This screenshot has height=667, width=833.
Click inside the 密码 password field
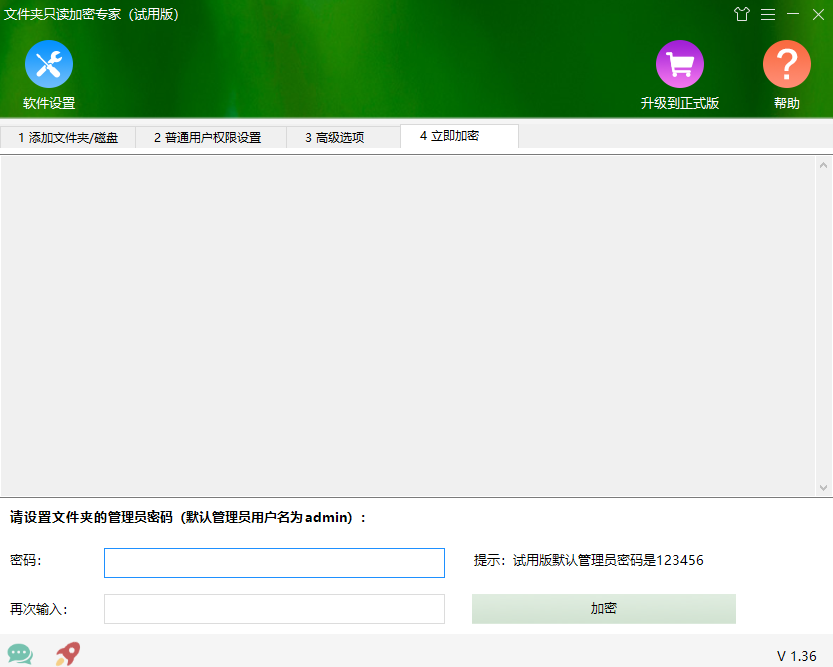pos(273,562)
